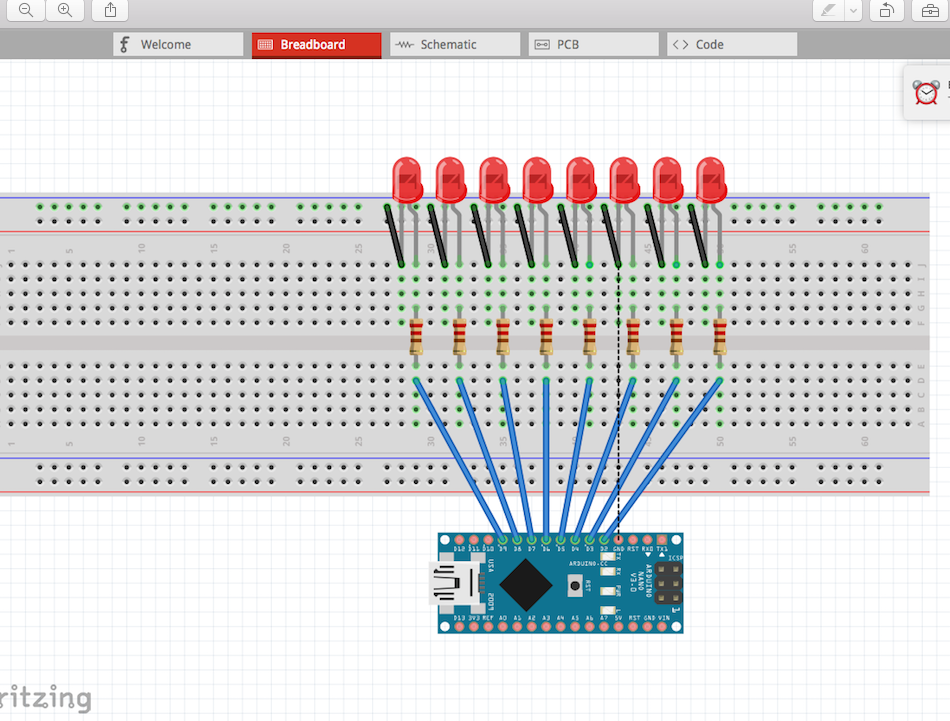Click the rotate icon in toolbar
This screenshot has width=950, height=721.
tap(886, 10)
